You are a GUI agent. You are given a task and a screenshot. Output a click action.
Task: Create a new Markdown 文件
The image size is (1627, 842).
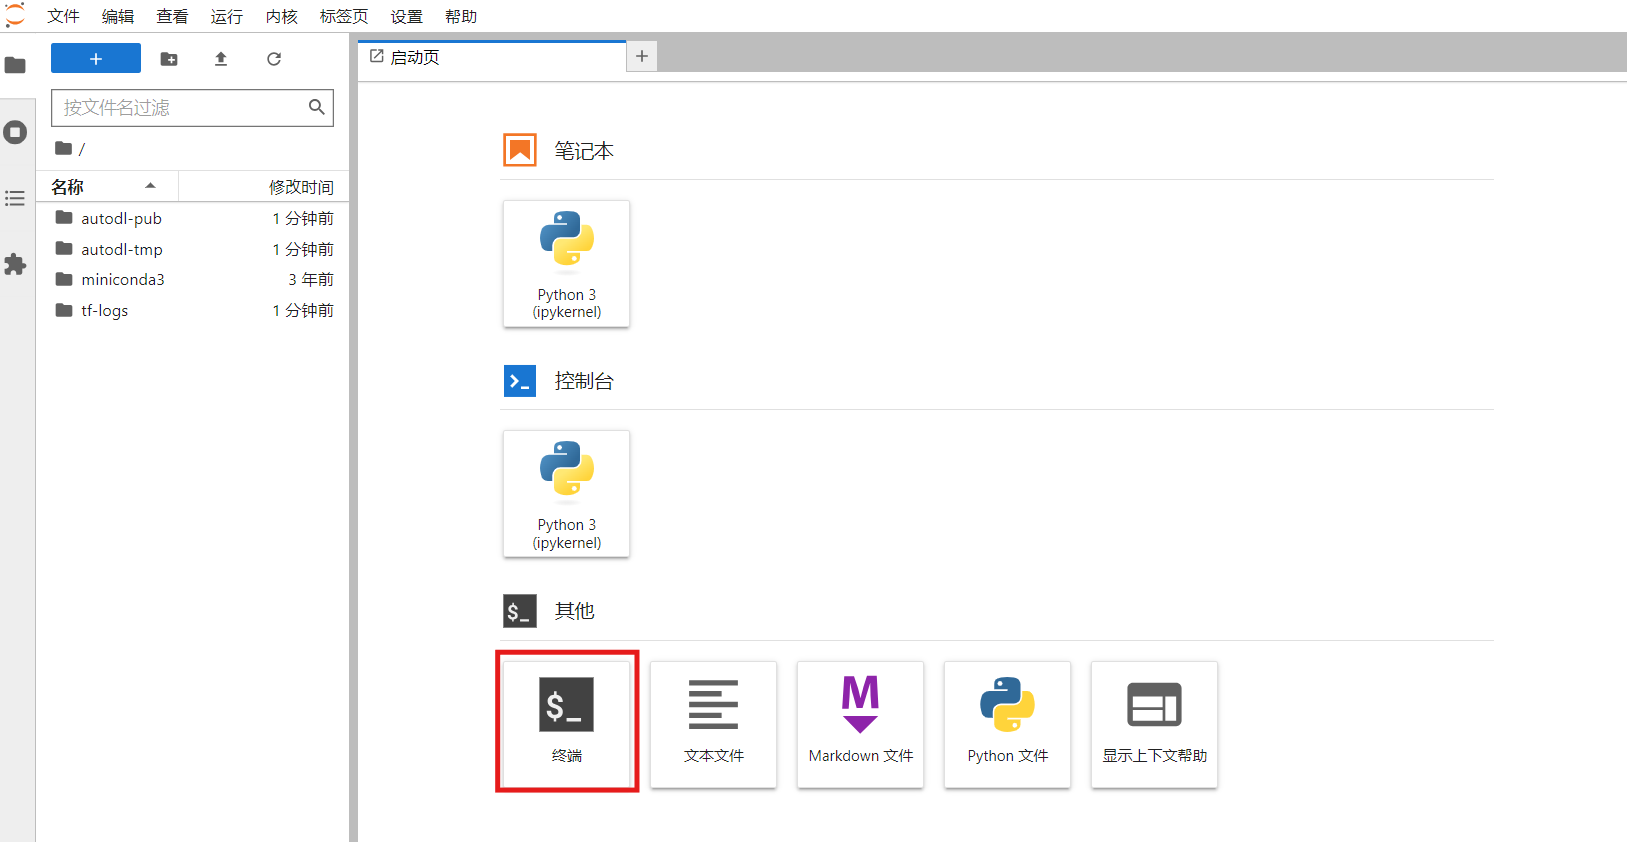[x=861, y=724]
